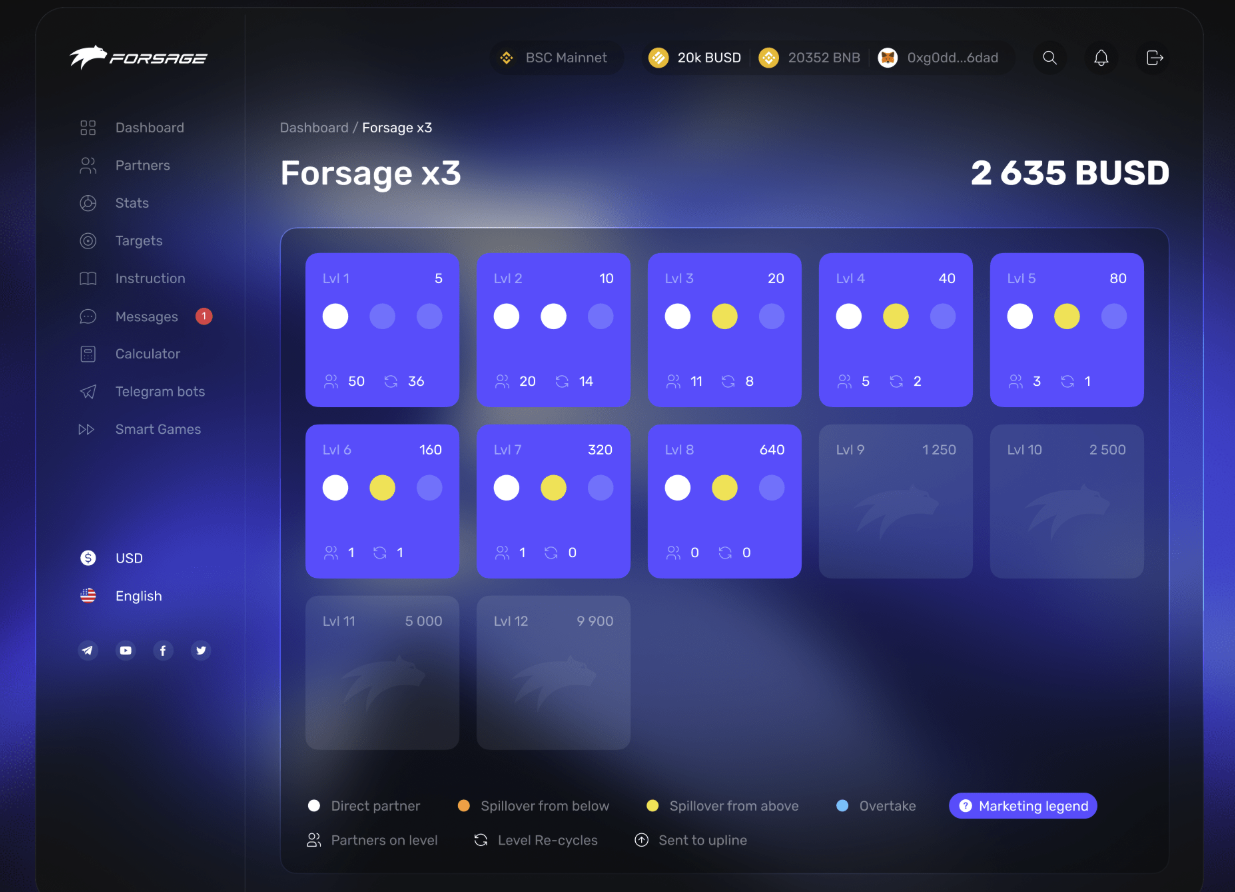
Task: Click the partners icon showing 3 in Lvl 5
Action: click(1016, 381)
